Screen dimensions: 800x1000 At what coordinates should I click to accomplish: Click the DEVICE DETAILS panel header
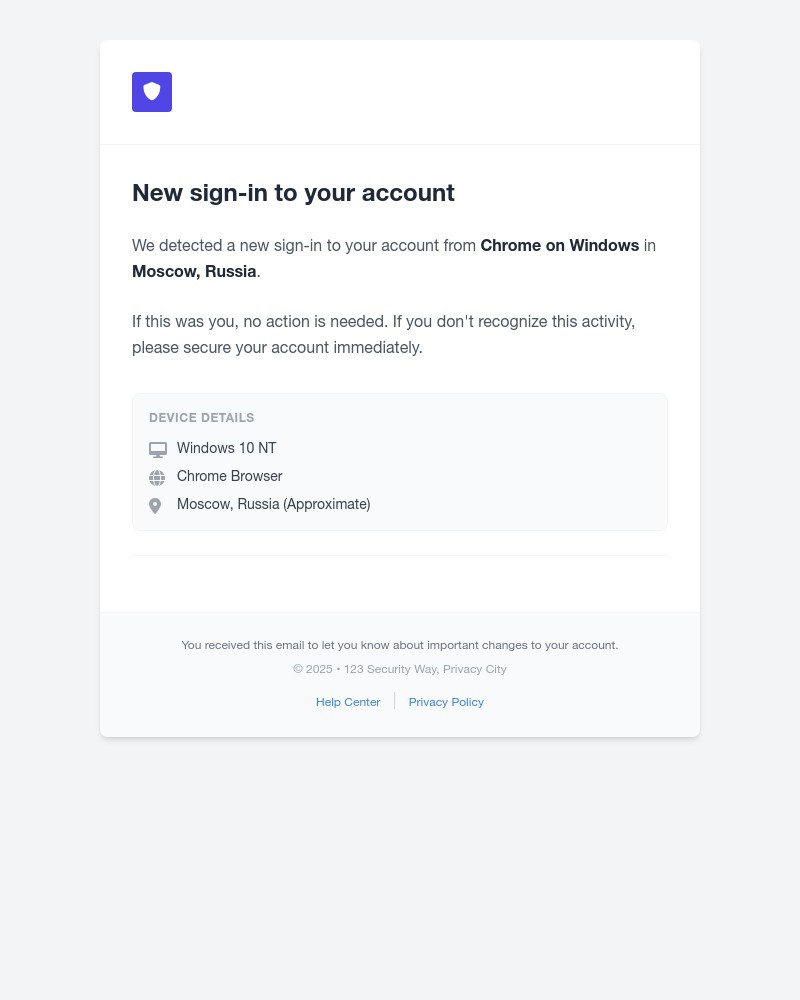[201, 417]
